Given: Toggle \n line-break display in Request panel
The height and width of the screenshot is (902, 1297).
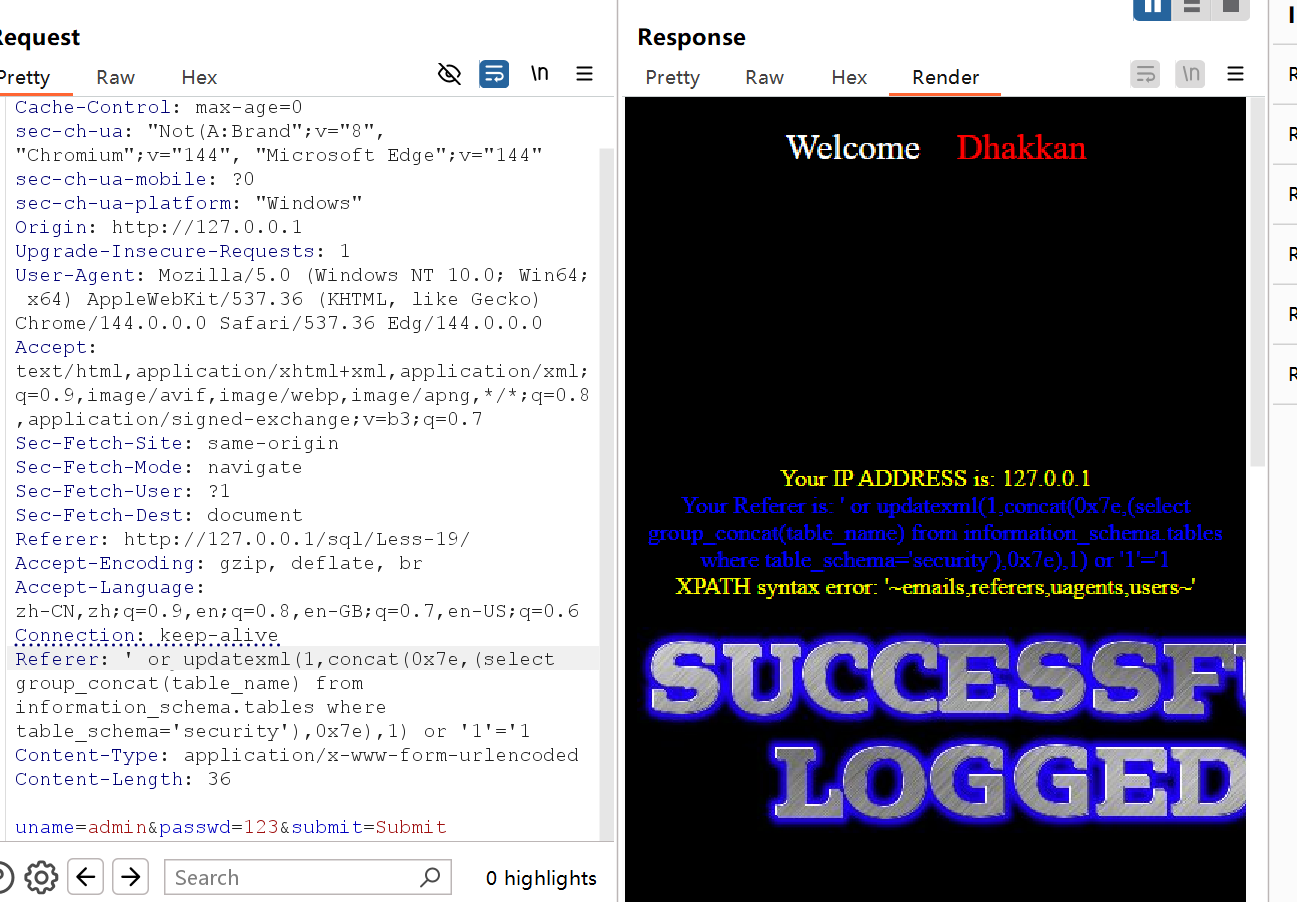Looking at the screenshot, I should tap(539, 74).
